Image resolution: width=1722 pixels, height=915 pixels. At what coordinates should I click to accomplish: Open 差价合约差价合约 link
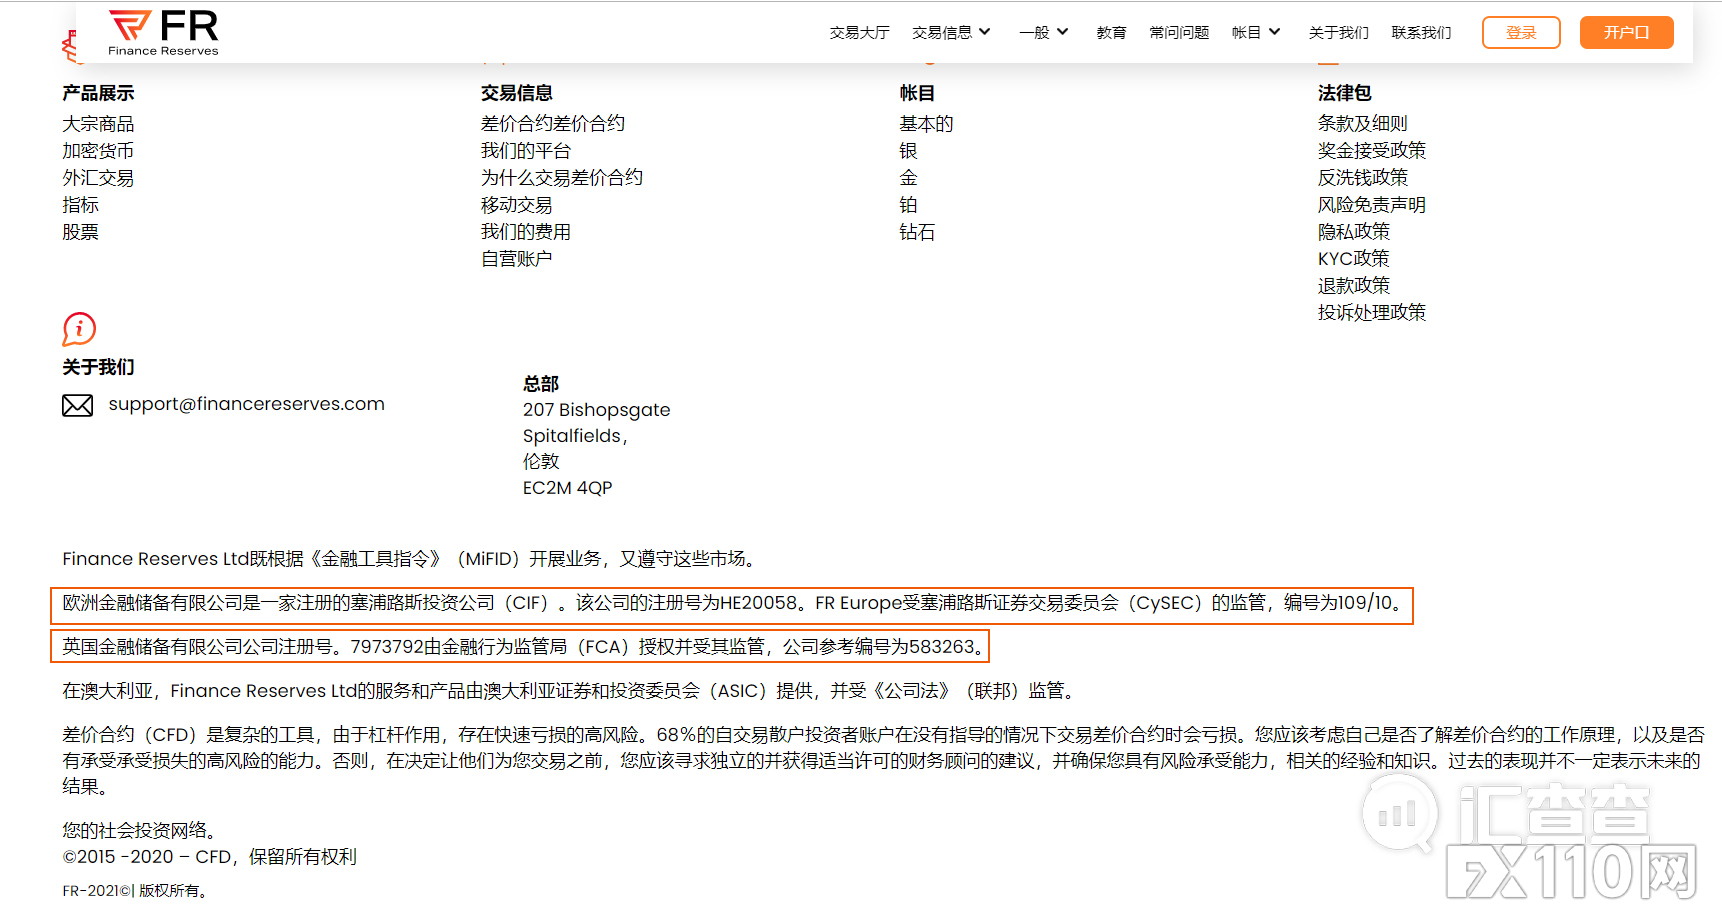click(x=552, y=124)
